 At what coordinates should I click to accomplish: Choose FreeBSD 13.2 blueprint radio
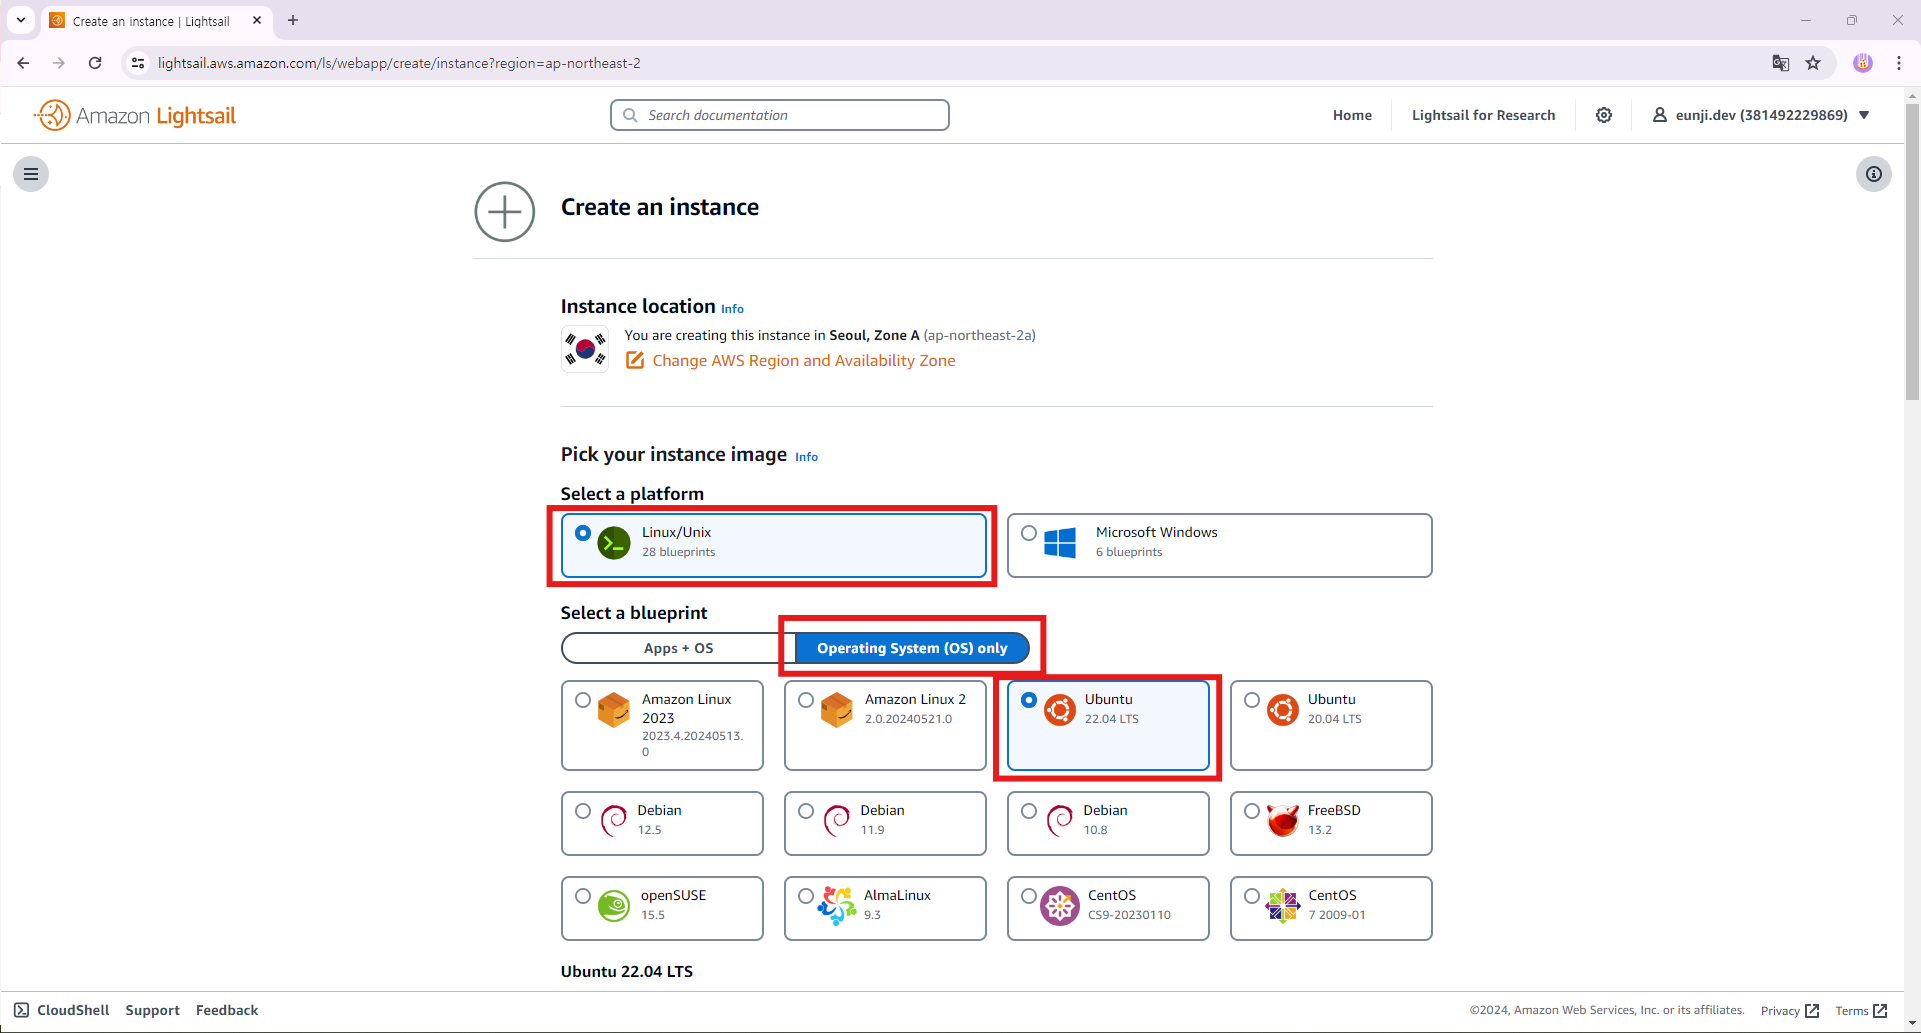(x=1252, y=811)
